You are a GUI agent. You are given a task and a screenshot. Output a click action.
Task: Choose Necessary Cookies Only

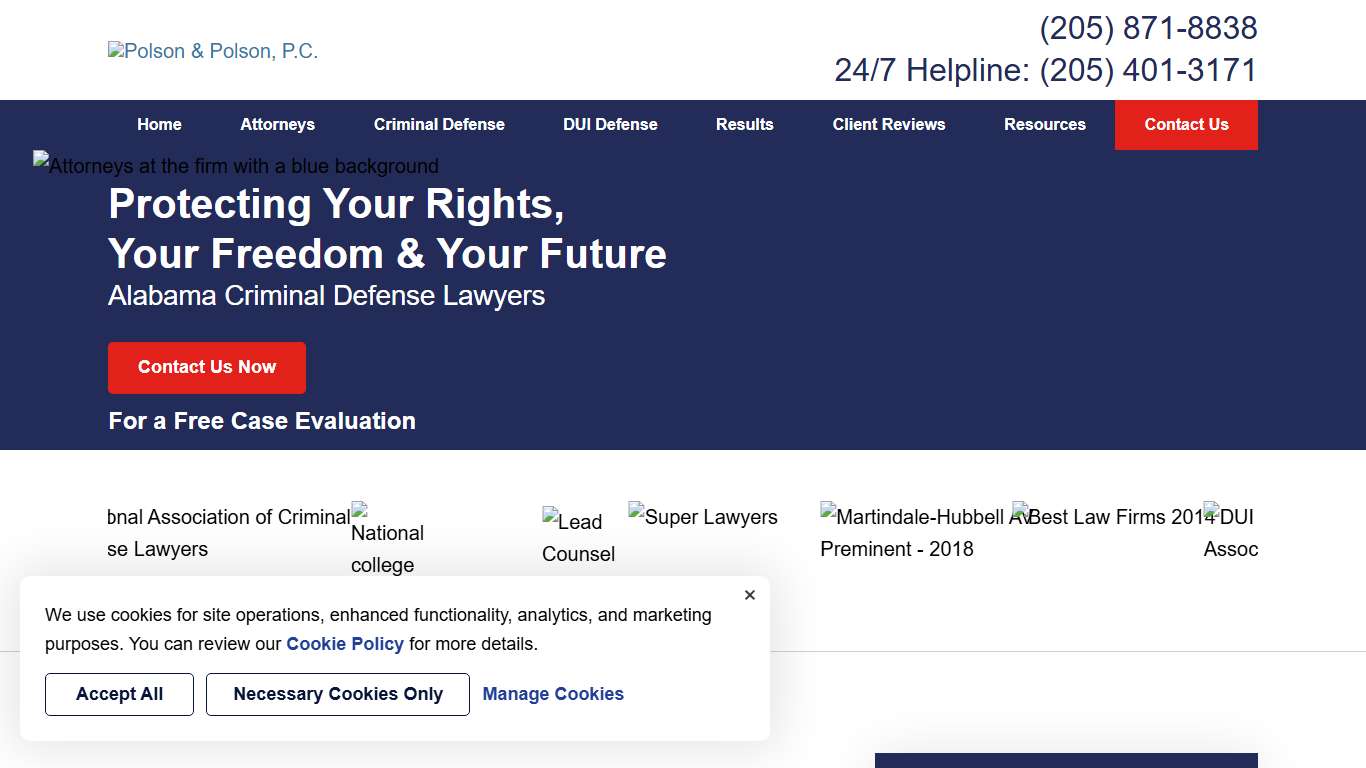(338, 694)
